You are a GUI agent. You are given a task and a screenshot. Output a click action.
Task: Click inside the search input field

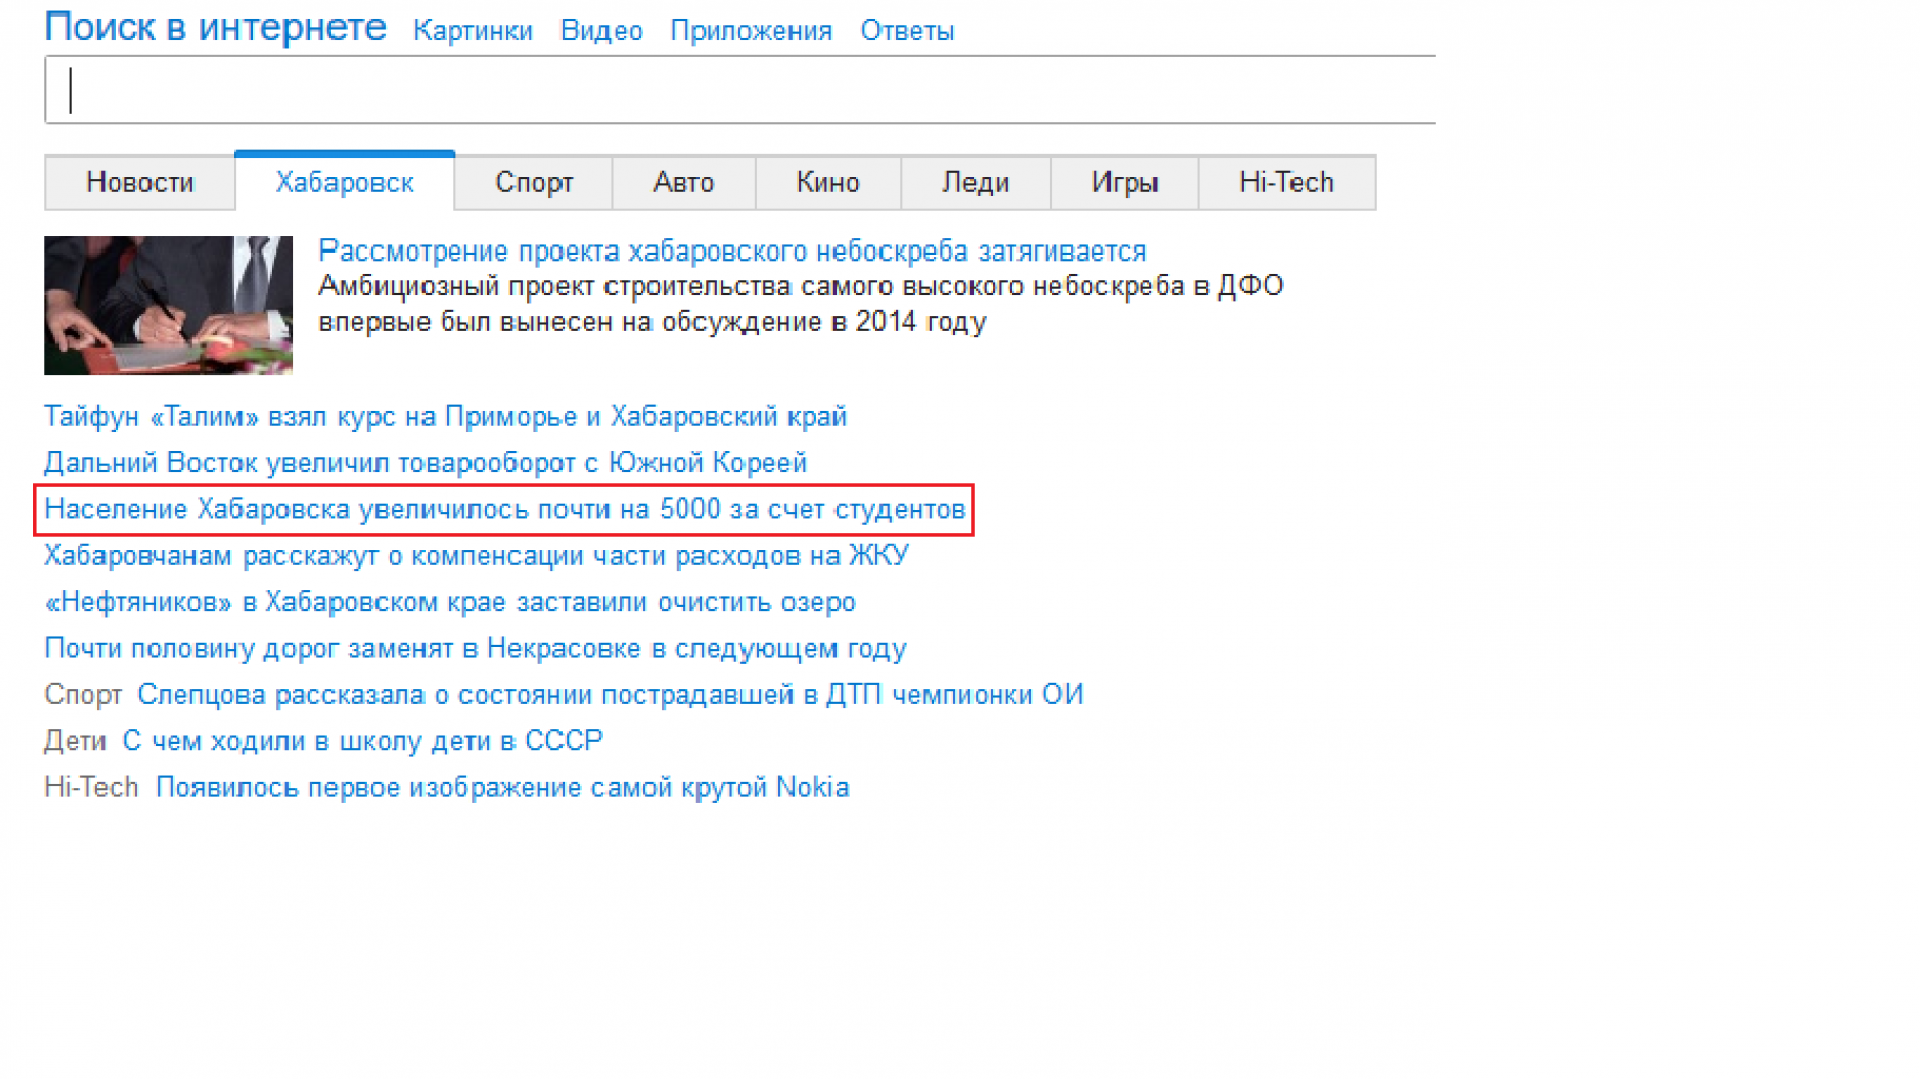click(x=740, y=90)
